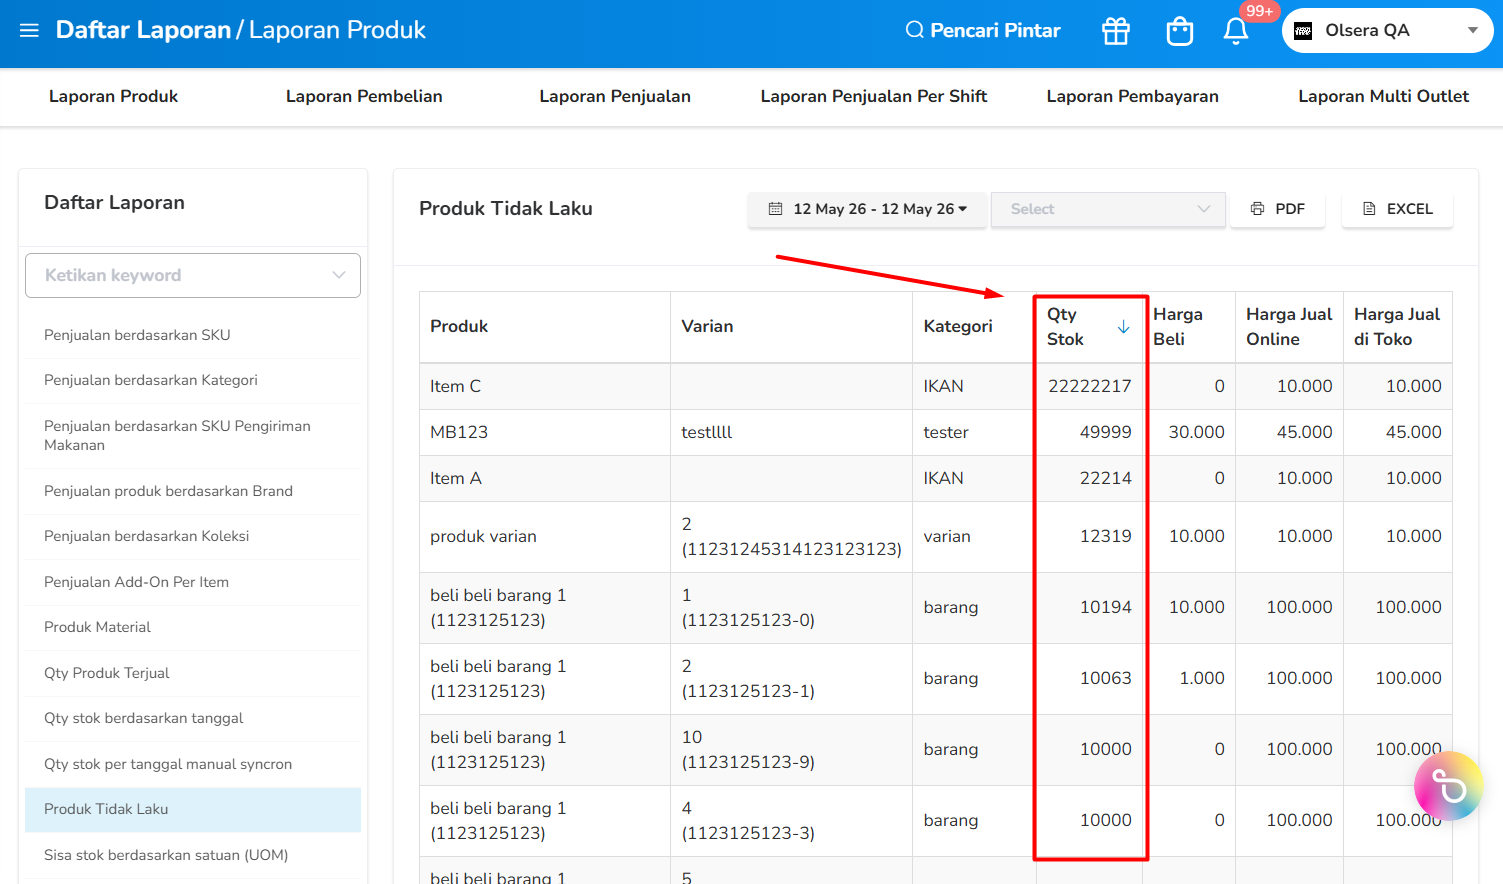This screenshot has width=1503, height=884.
Task: Switch to Laporan Penjualan Per Shift tab
Action: (x=874, y=96)
